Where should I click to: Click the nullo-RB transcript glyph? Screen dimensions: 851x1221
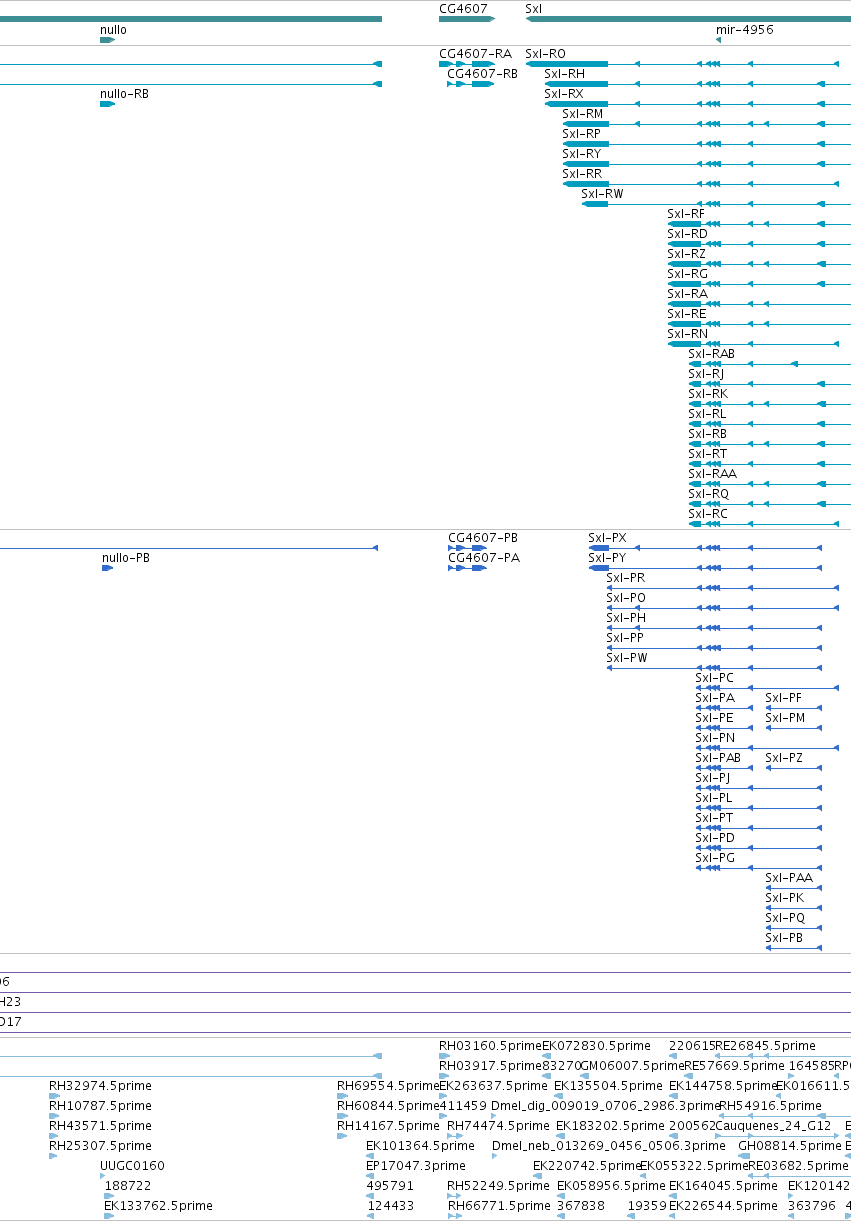pyautogui.click(x=107, y=104)
